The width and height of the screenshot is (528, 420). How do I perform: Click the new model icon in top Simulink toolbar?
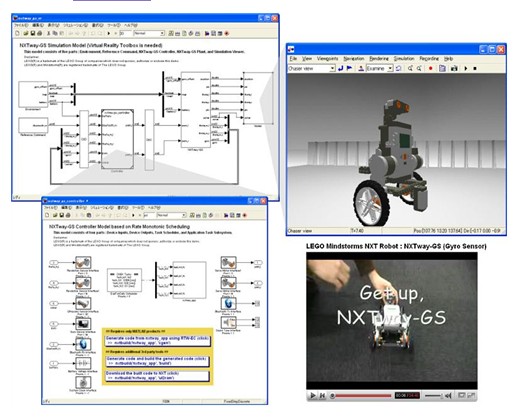click(18, 33)
